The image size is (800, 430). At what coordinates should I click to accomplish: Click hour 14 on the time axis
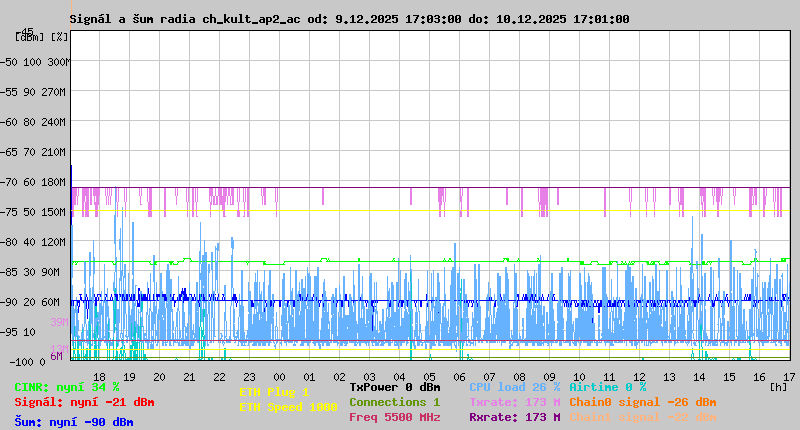(x=700, y=376)
